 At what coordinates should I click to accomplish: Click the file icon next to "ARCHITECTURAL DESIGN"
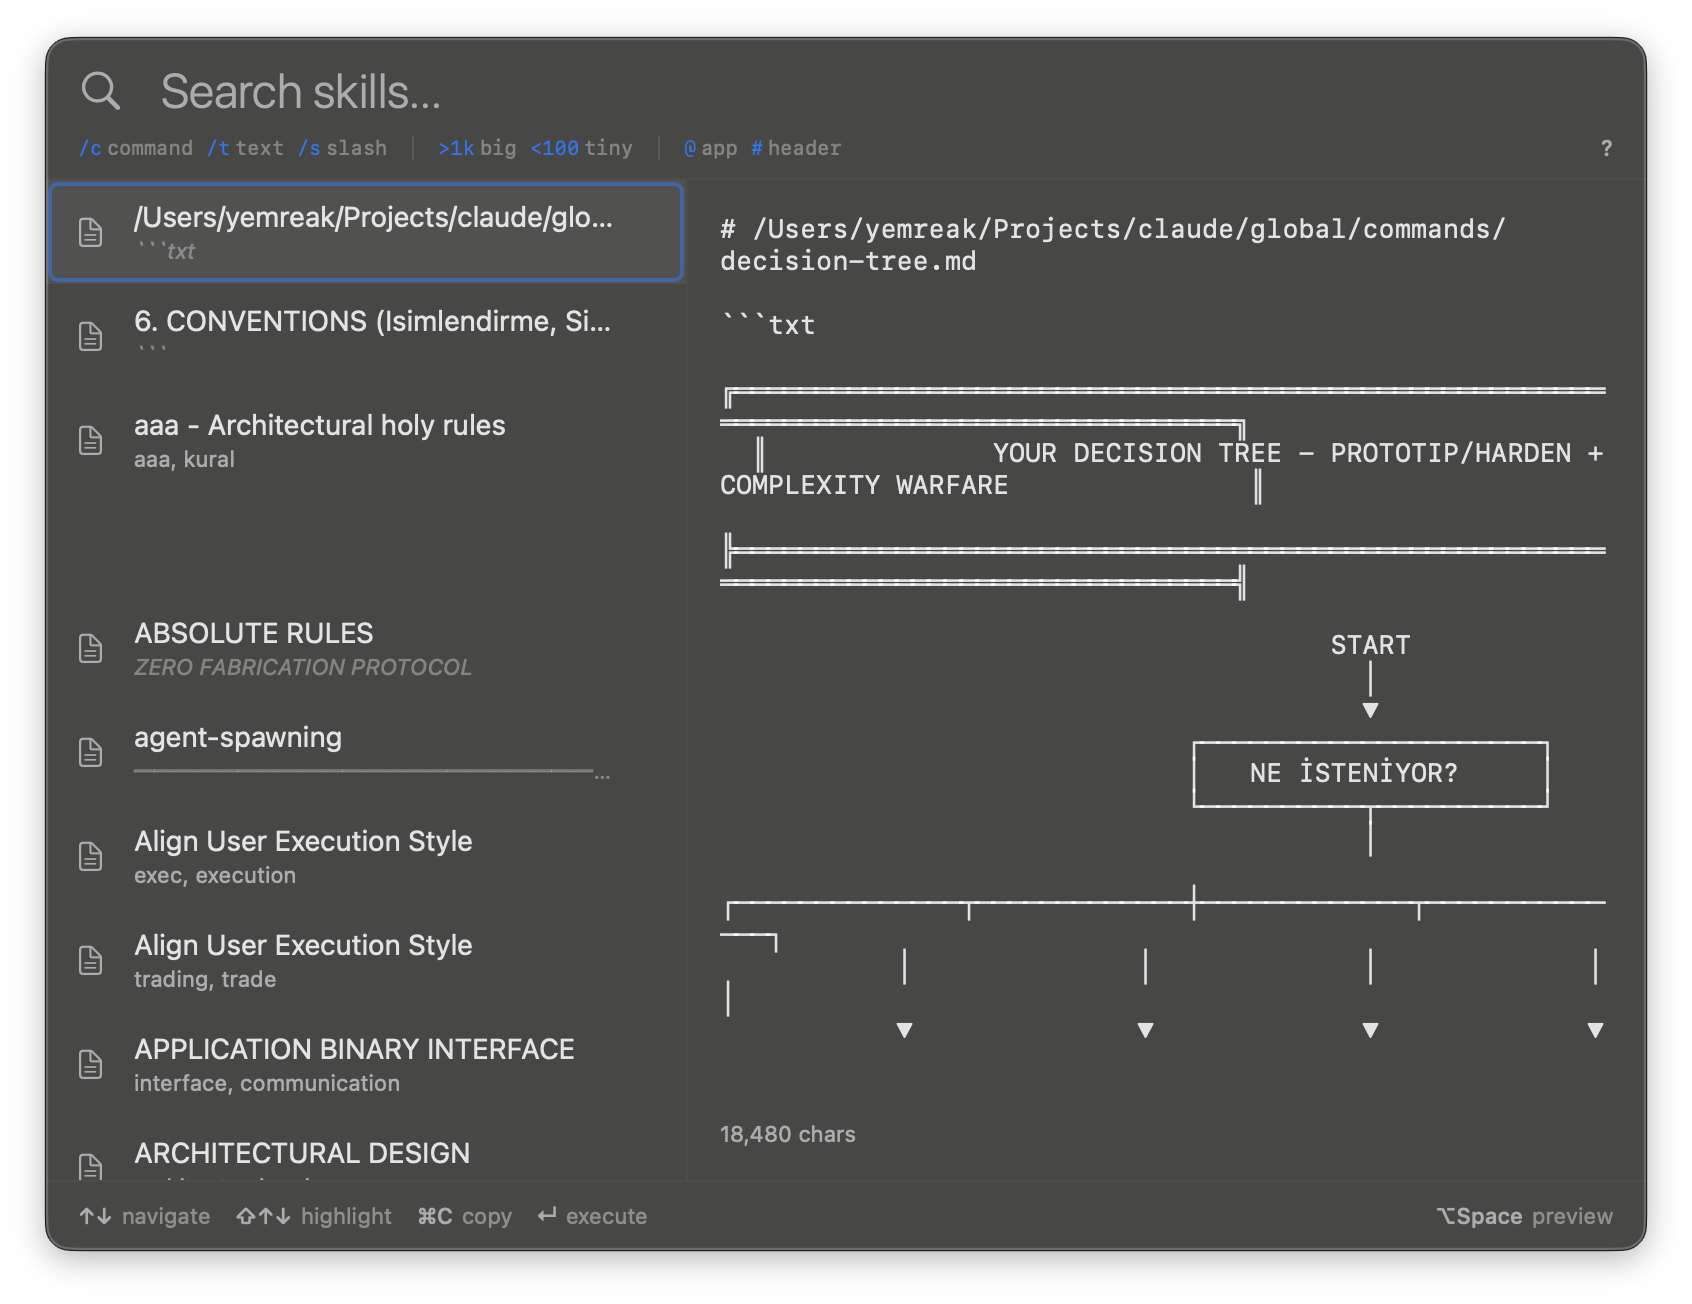(x=91, y=1165)
